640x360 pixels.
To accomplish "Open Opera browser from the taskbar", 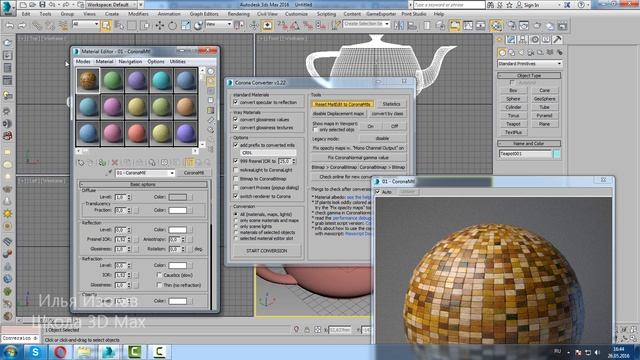I will pos(60,352).
